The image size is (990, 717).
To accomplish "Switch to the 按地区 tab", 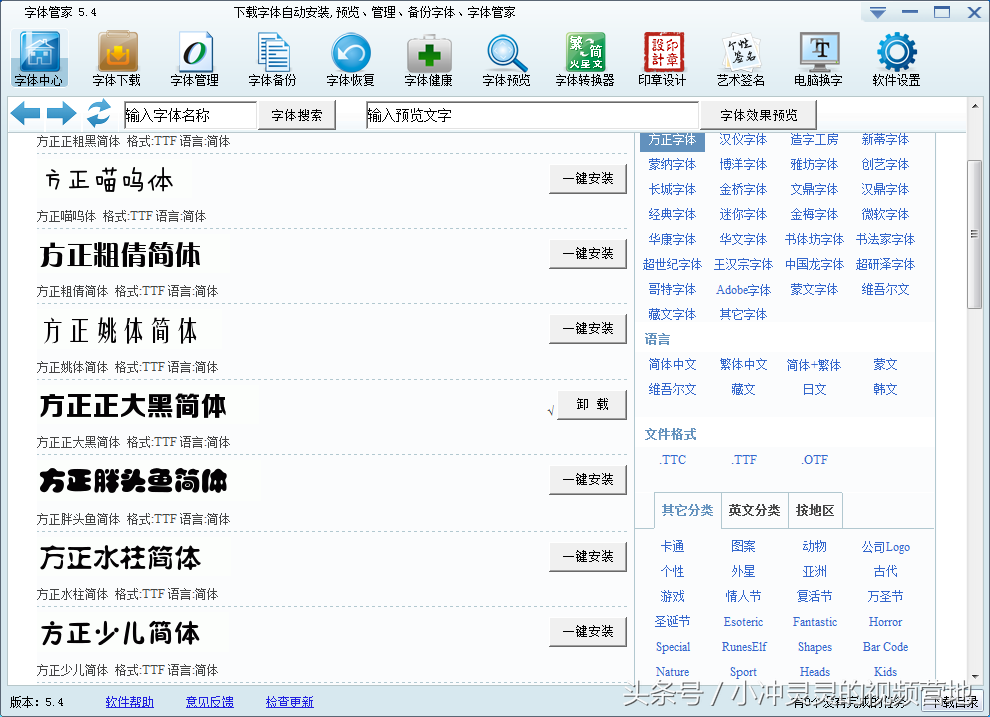I will point(815,510).
